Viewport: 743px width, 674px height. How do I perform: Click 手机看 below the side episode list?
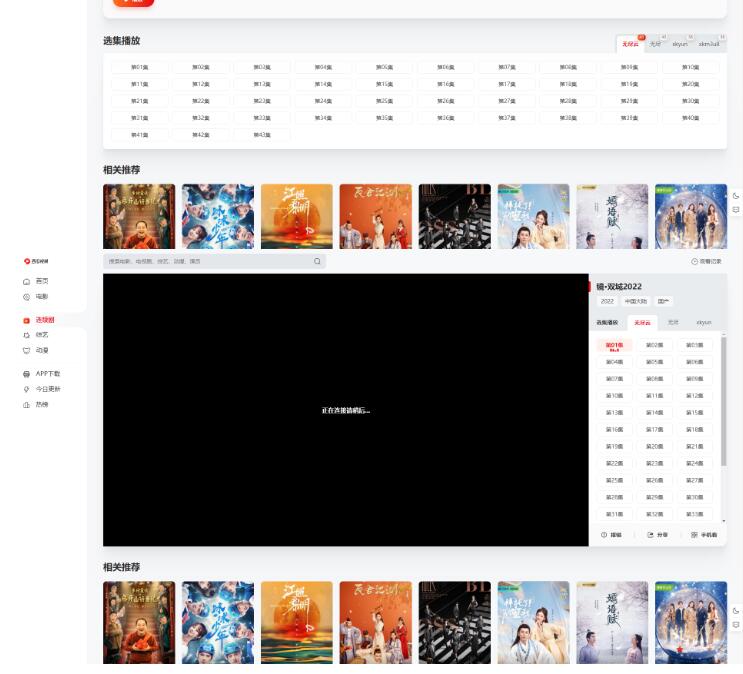pos(709,535)
